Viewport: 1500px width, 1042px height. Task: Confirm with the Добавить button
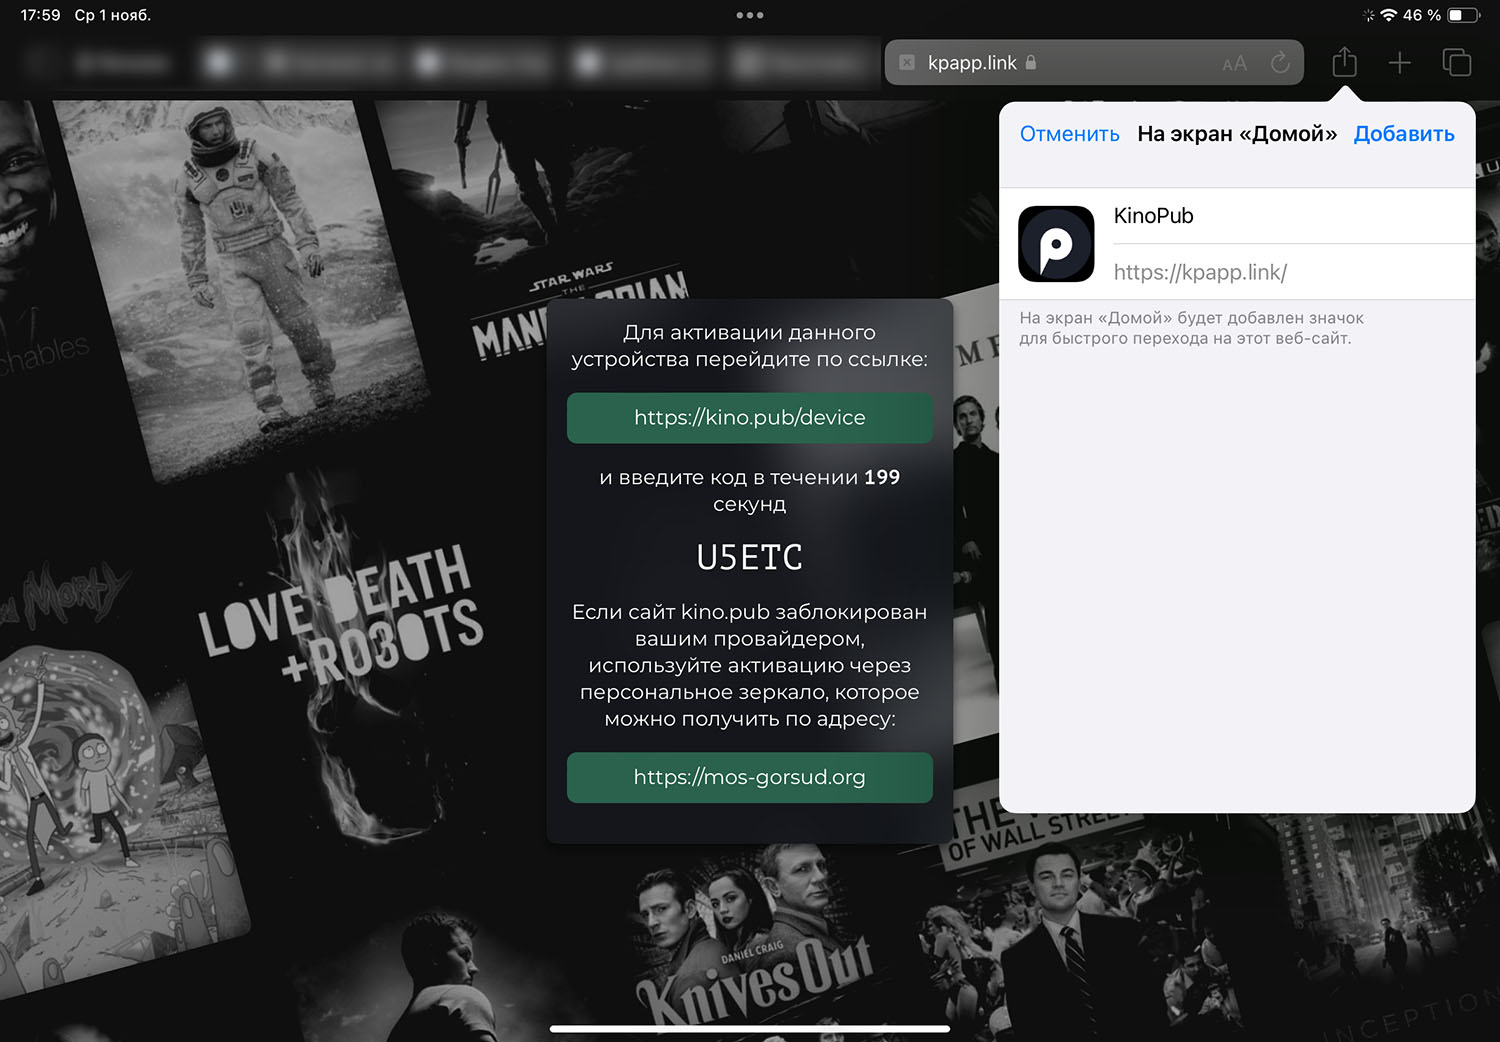click(1404, 134)
